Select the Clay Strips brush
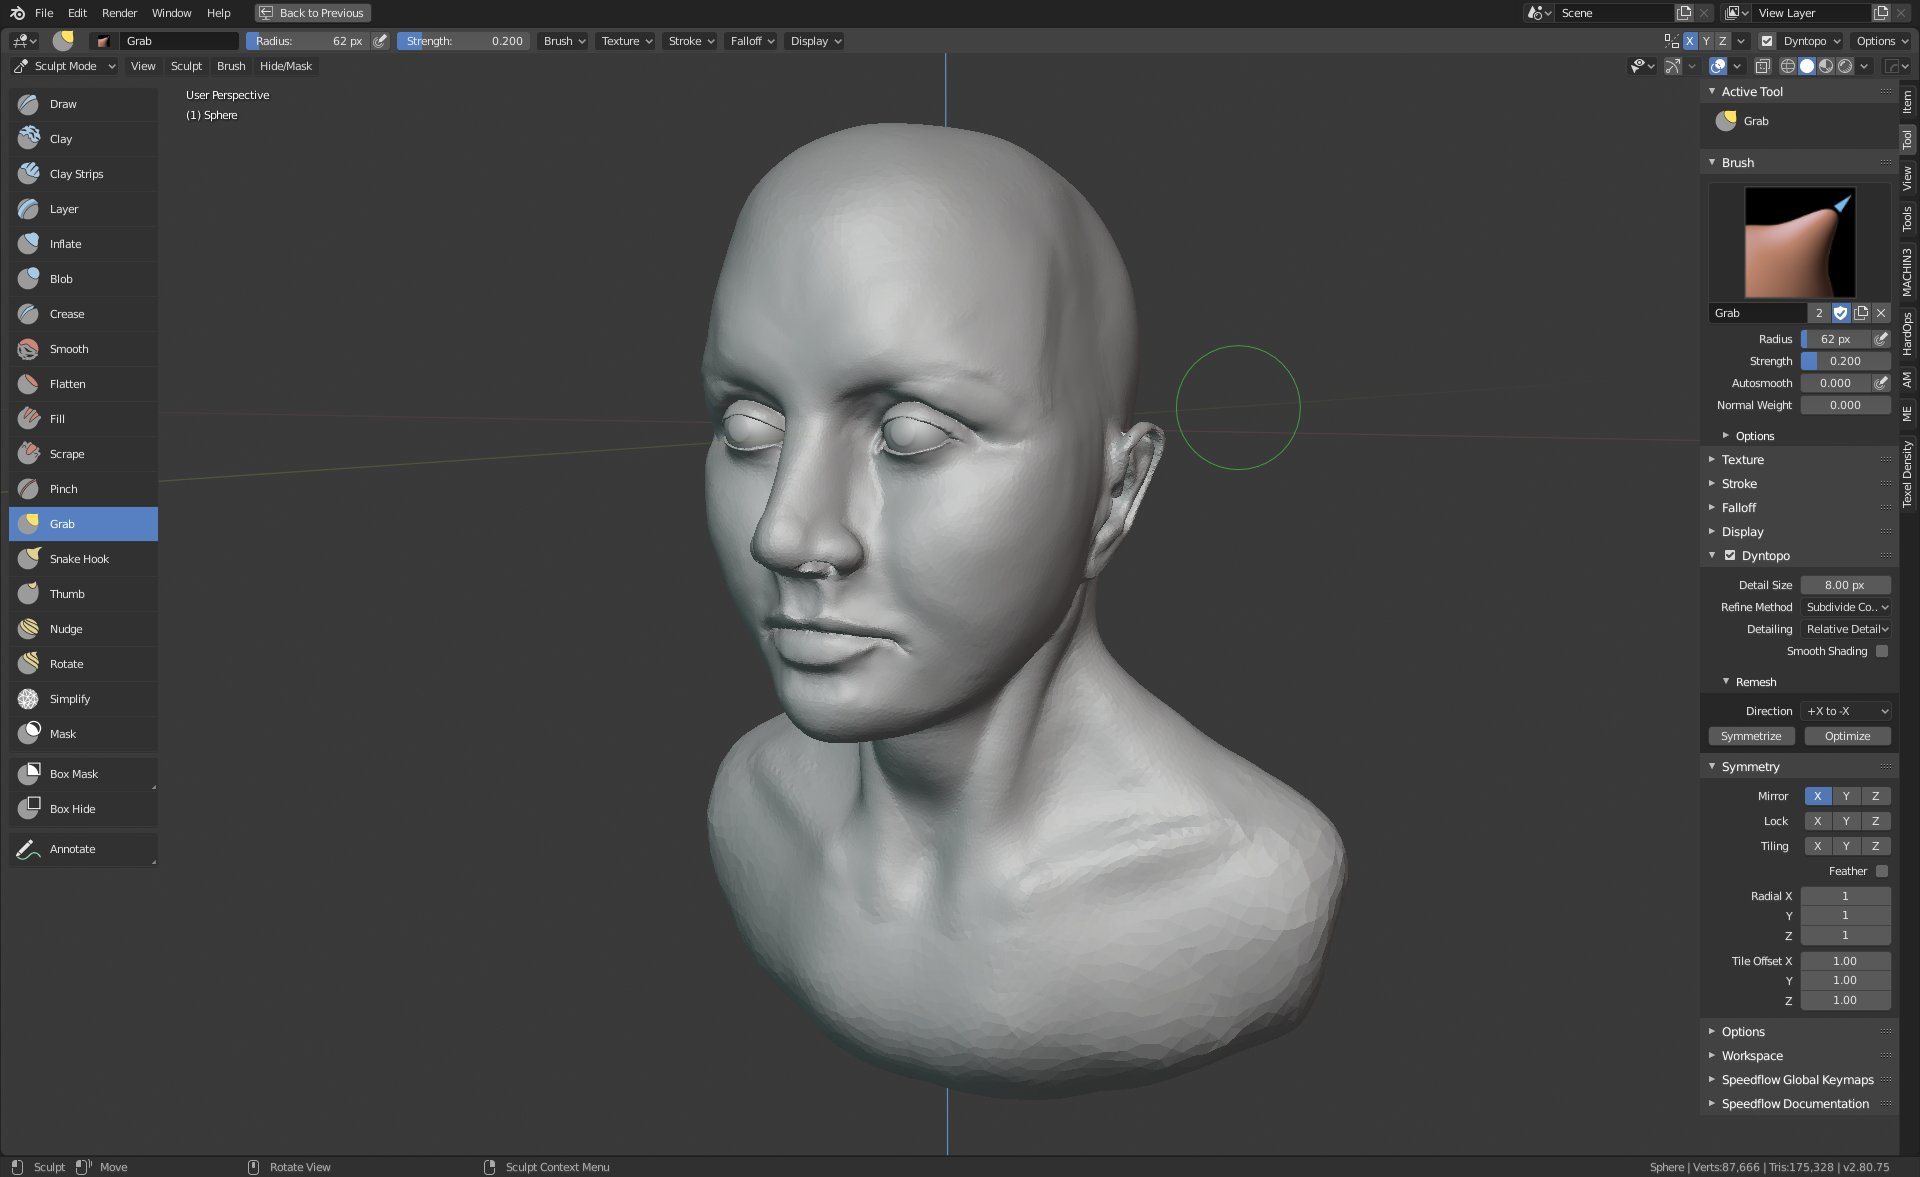 76,174
